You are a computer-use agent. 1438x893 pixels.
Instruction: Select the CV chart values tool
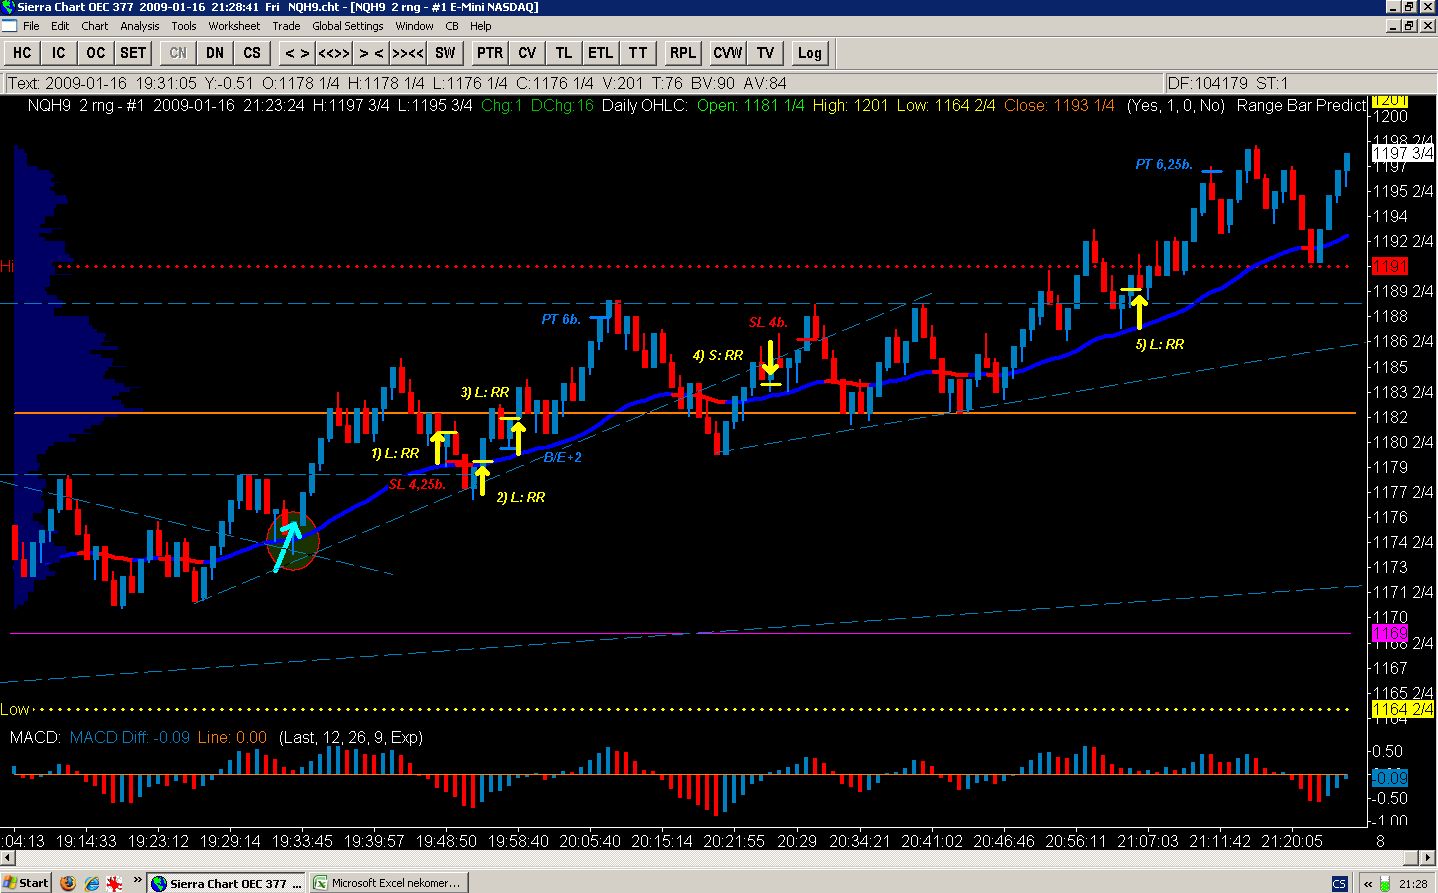(x=527, y=53)
